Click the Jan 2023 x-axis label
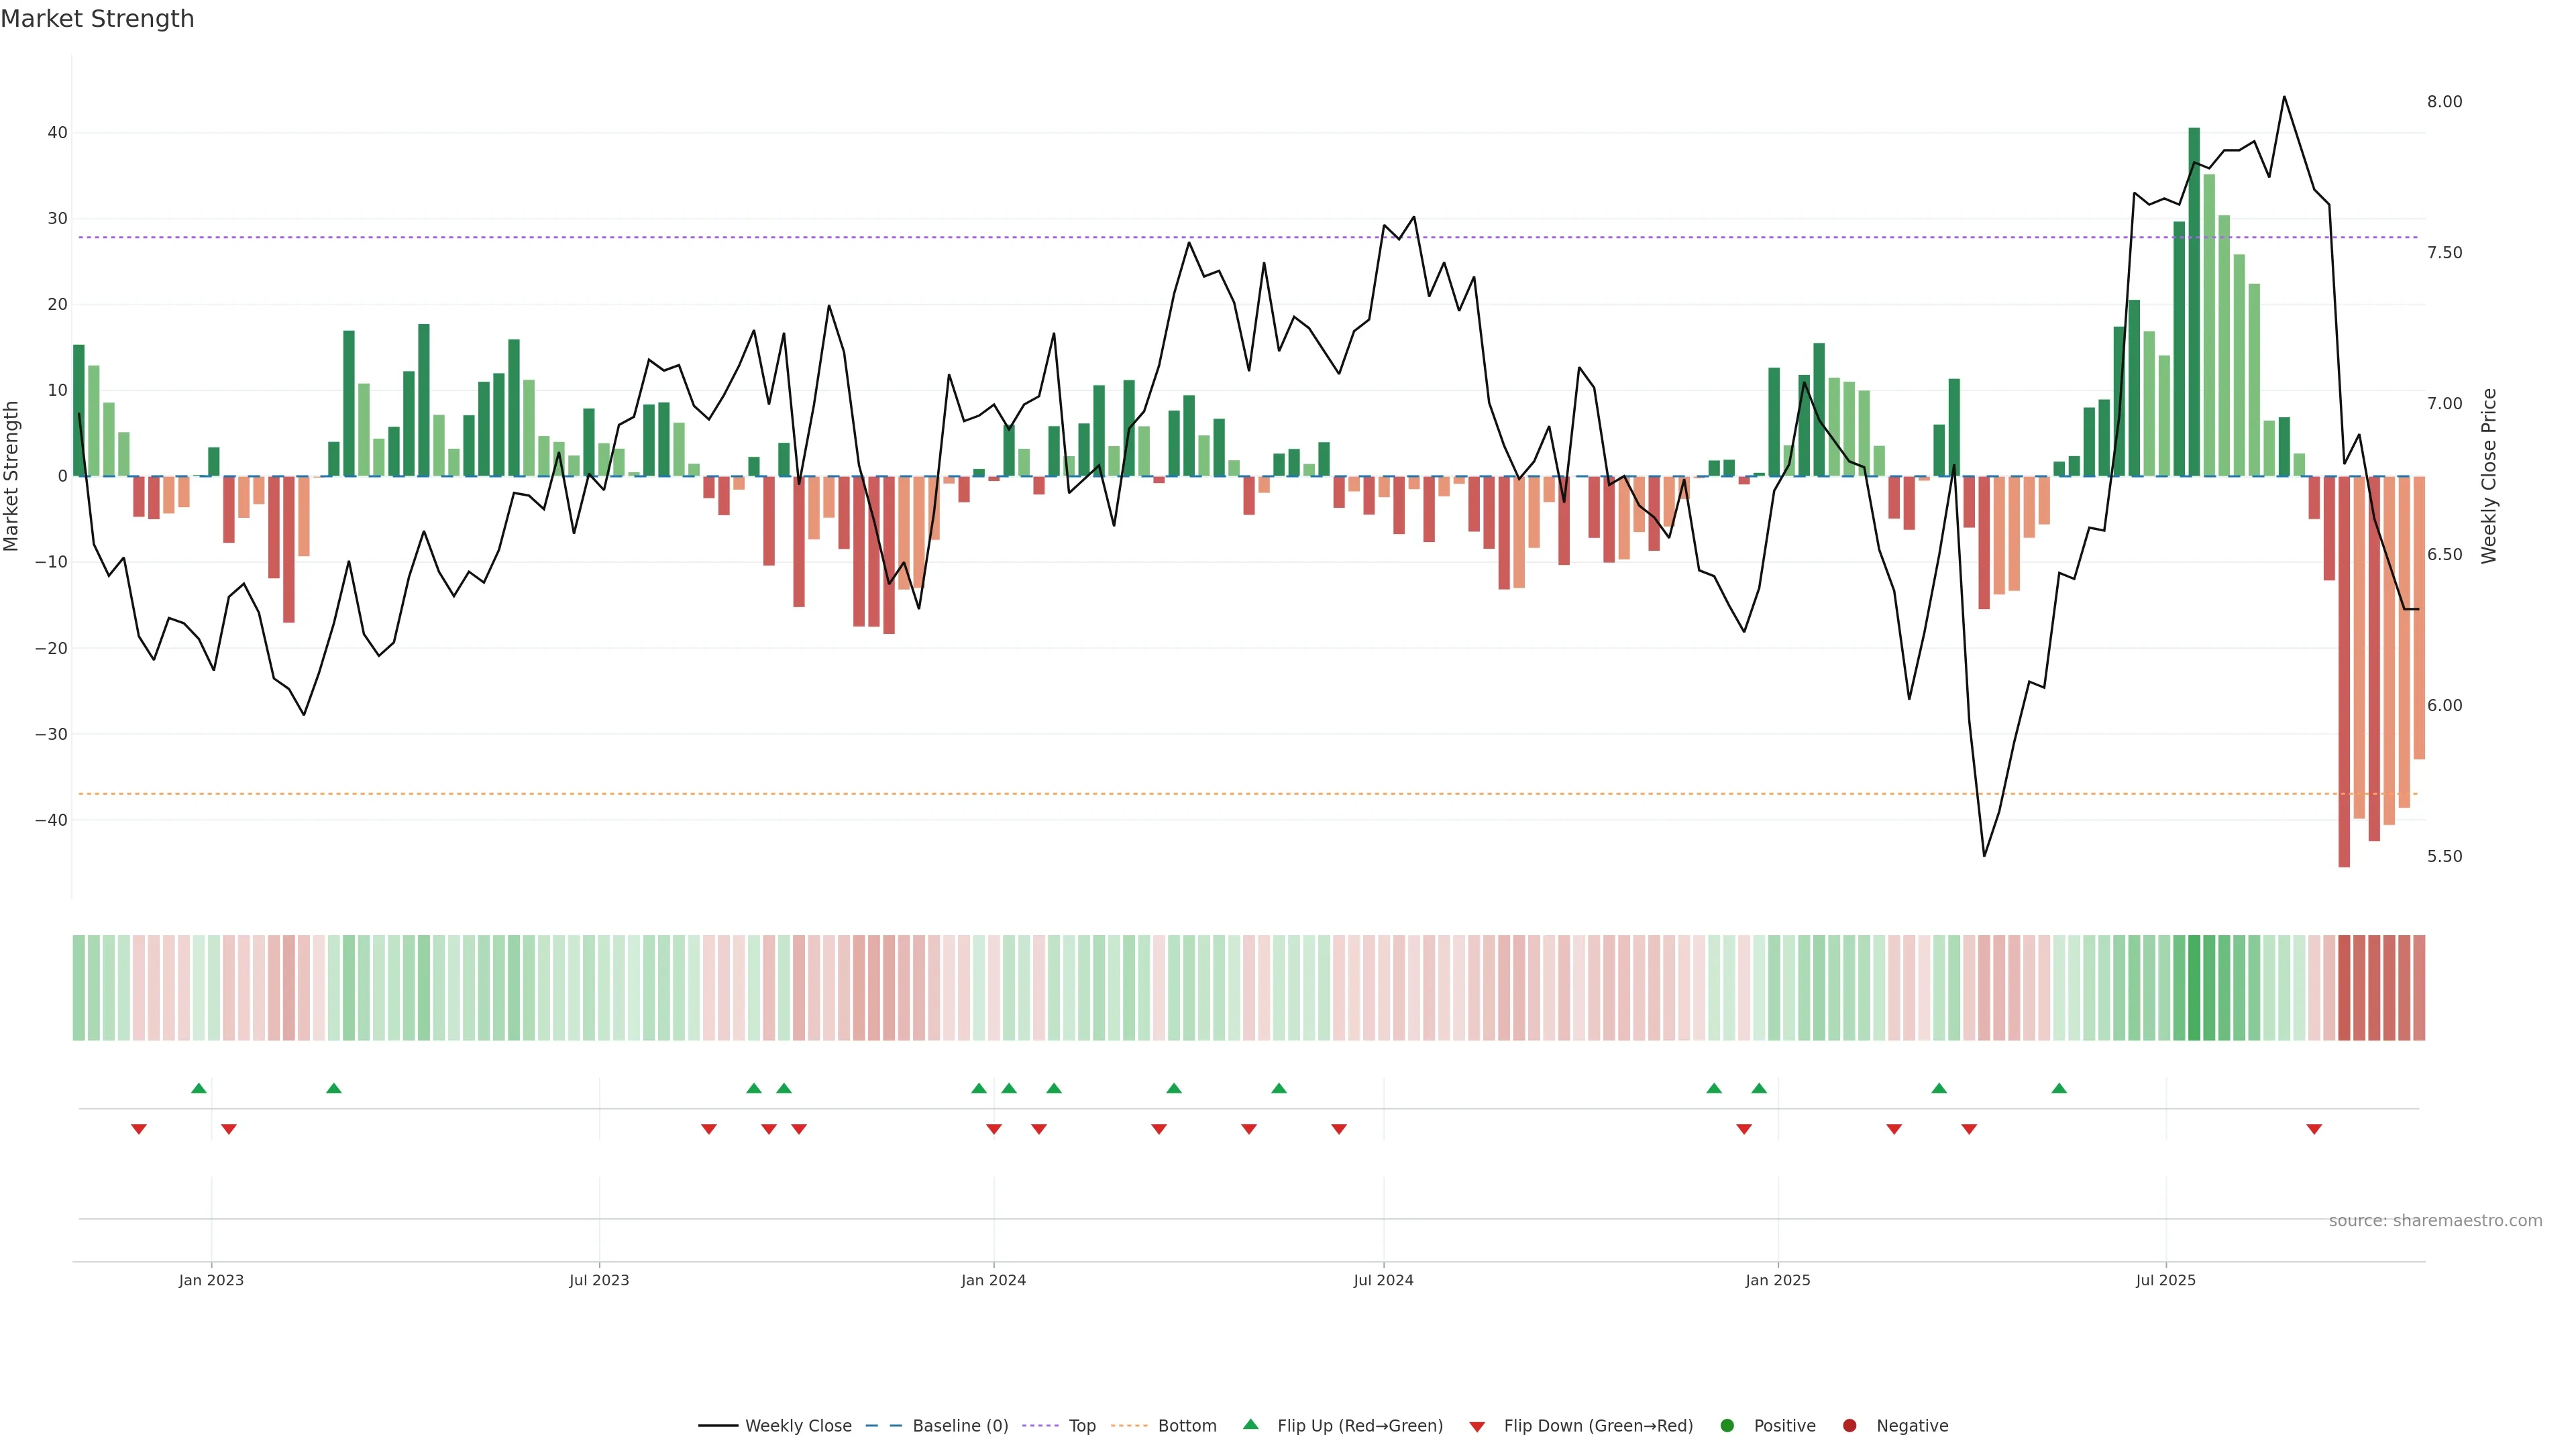 211,1280
